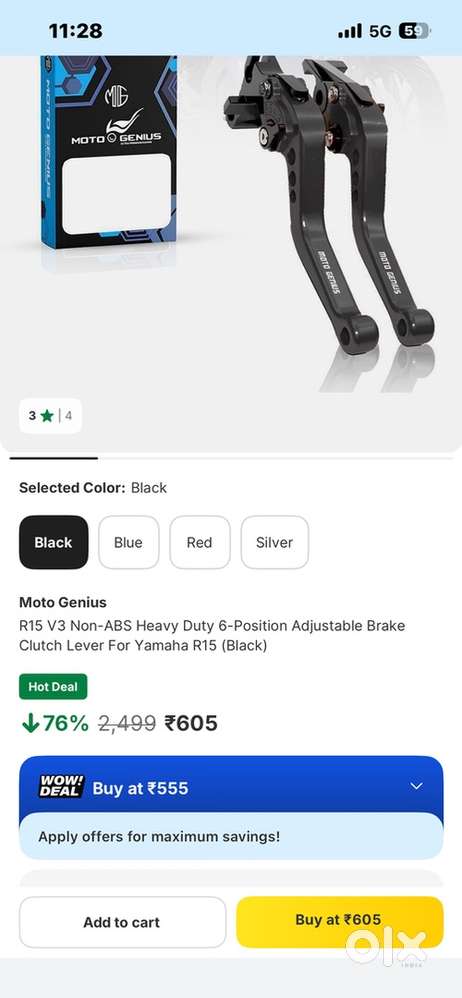The image size is (462, 998).
Task: Expand the Buy at ₹555 deal chevron
Action: point(416,787)
